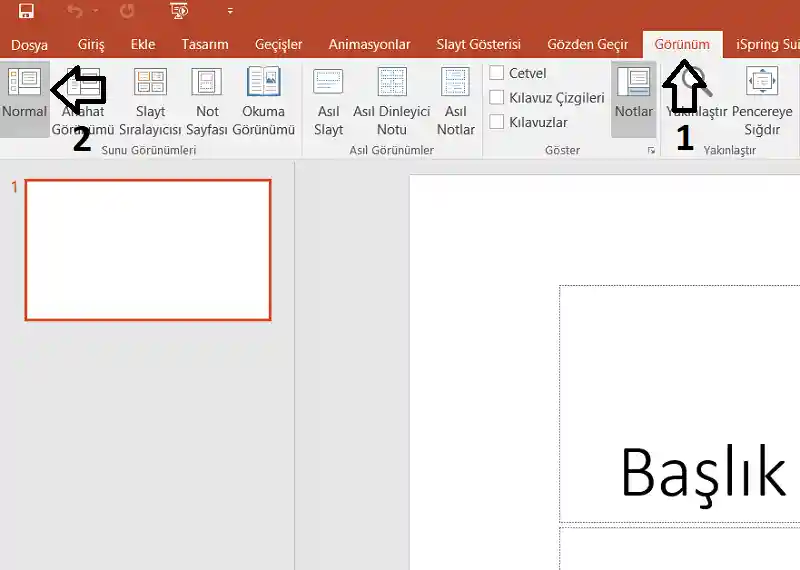Screen dimensions: 800x570
Task: Toggle the Notlar pane button
Action: pyautogui.click(x=633, y=100)
